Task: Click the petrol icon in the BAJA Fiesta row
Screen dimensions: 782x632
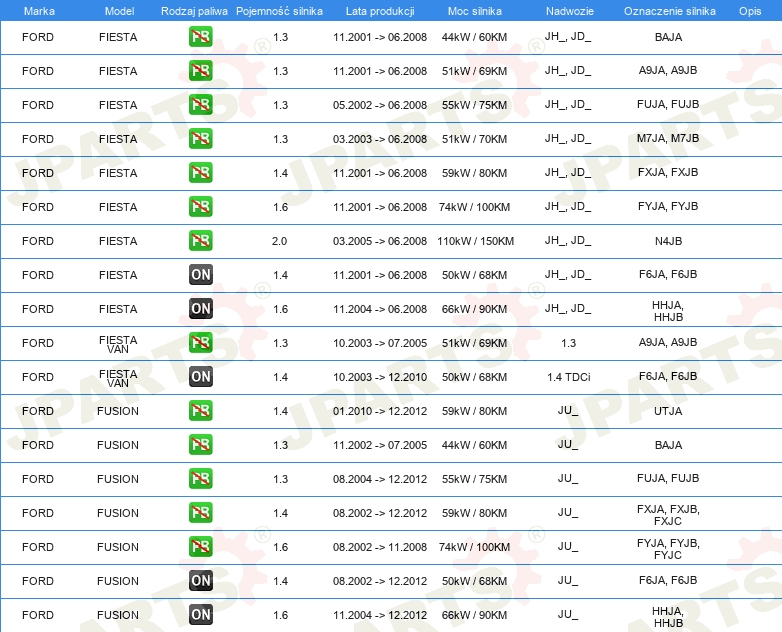Action: pyautogui.click(x=200, y=36)
